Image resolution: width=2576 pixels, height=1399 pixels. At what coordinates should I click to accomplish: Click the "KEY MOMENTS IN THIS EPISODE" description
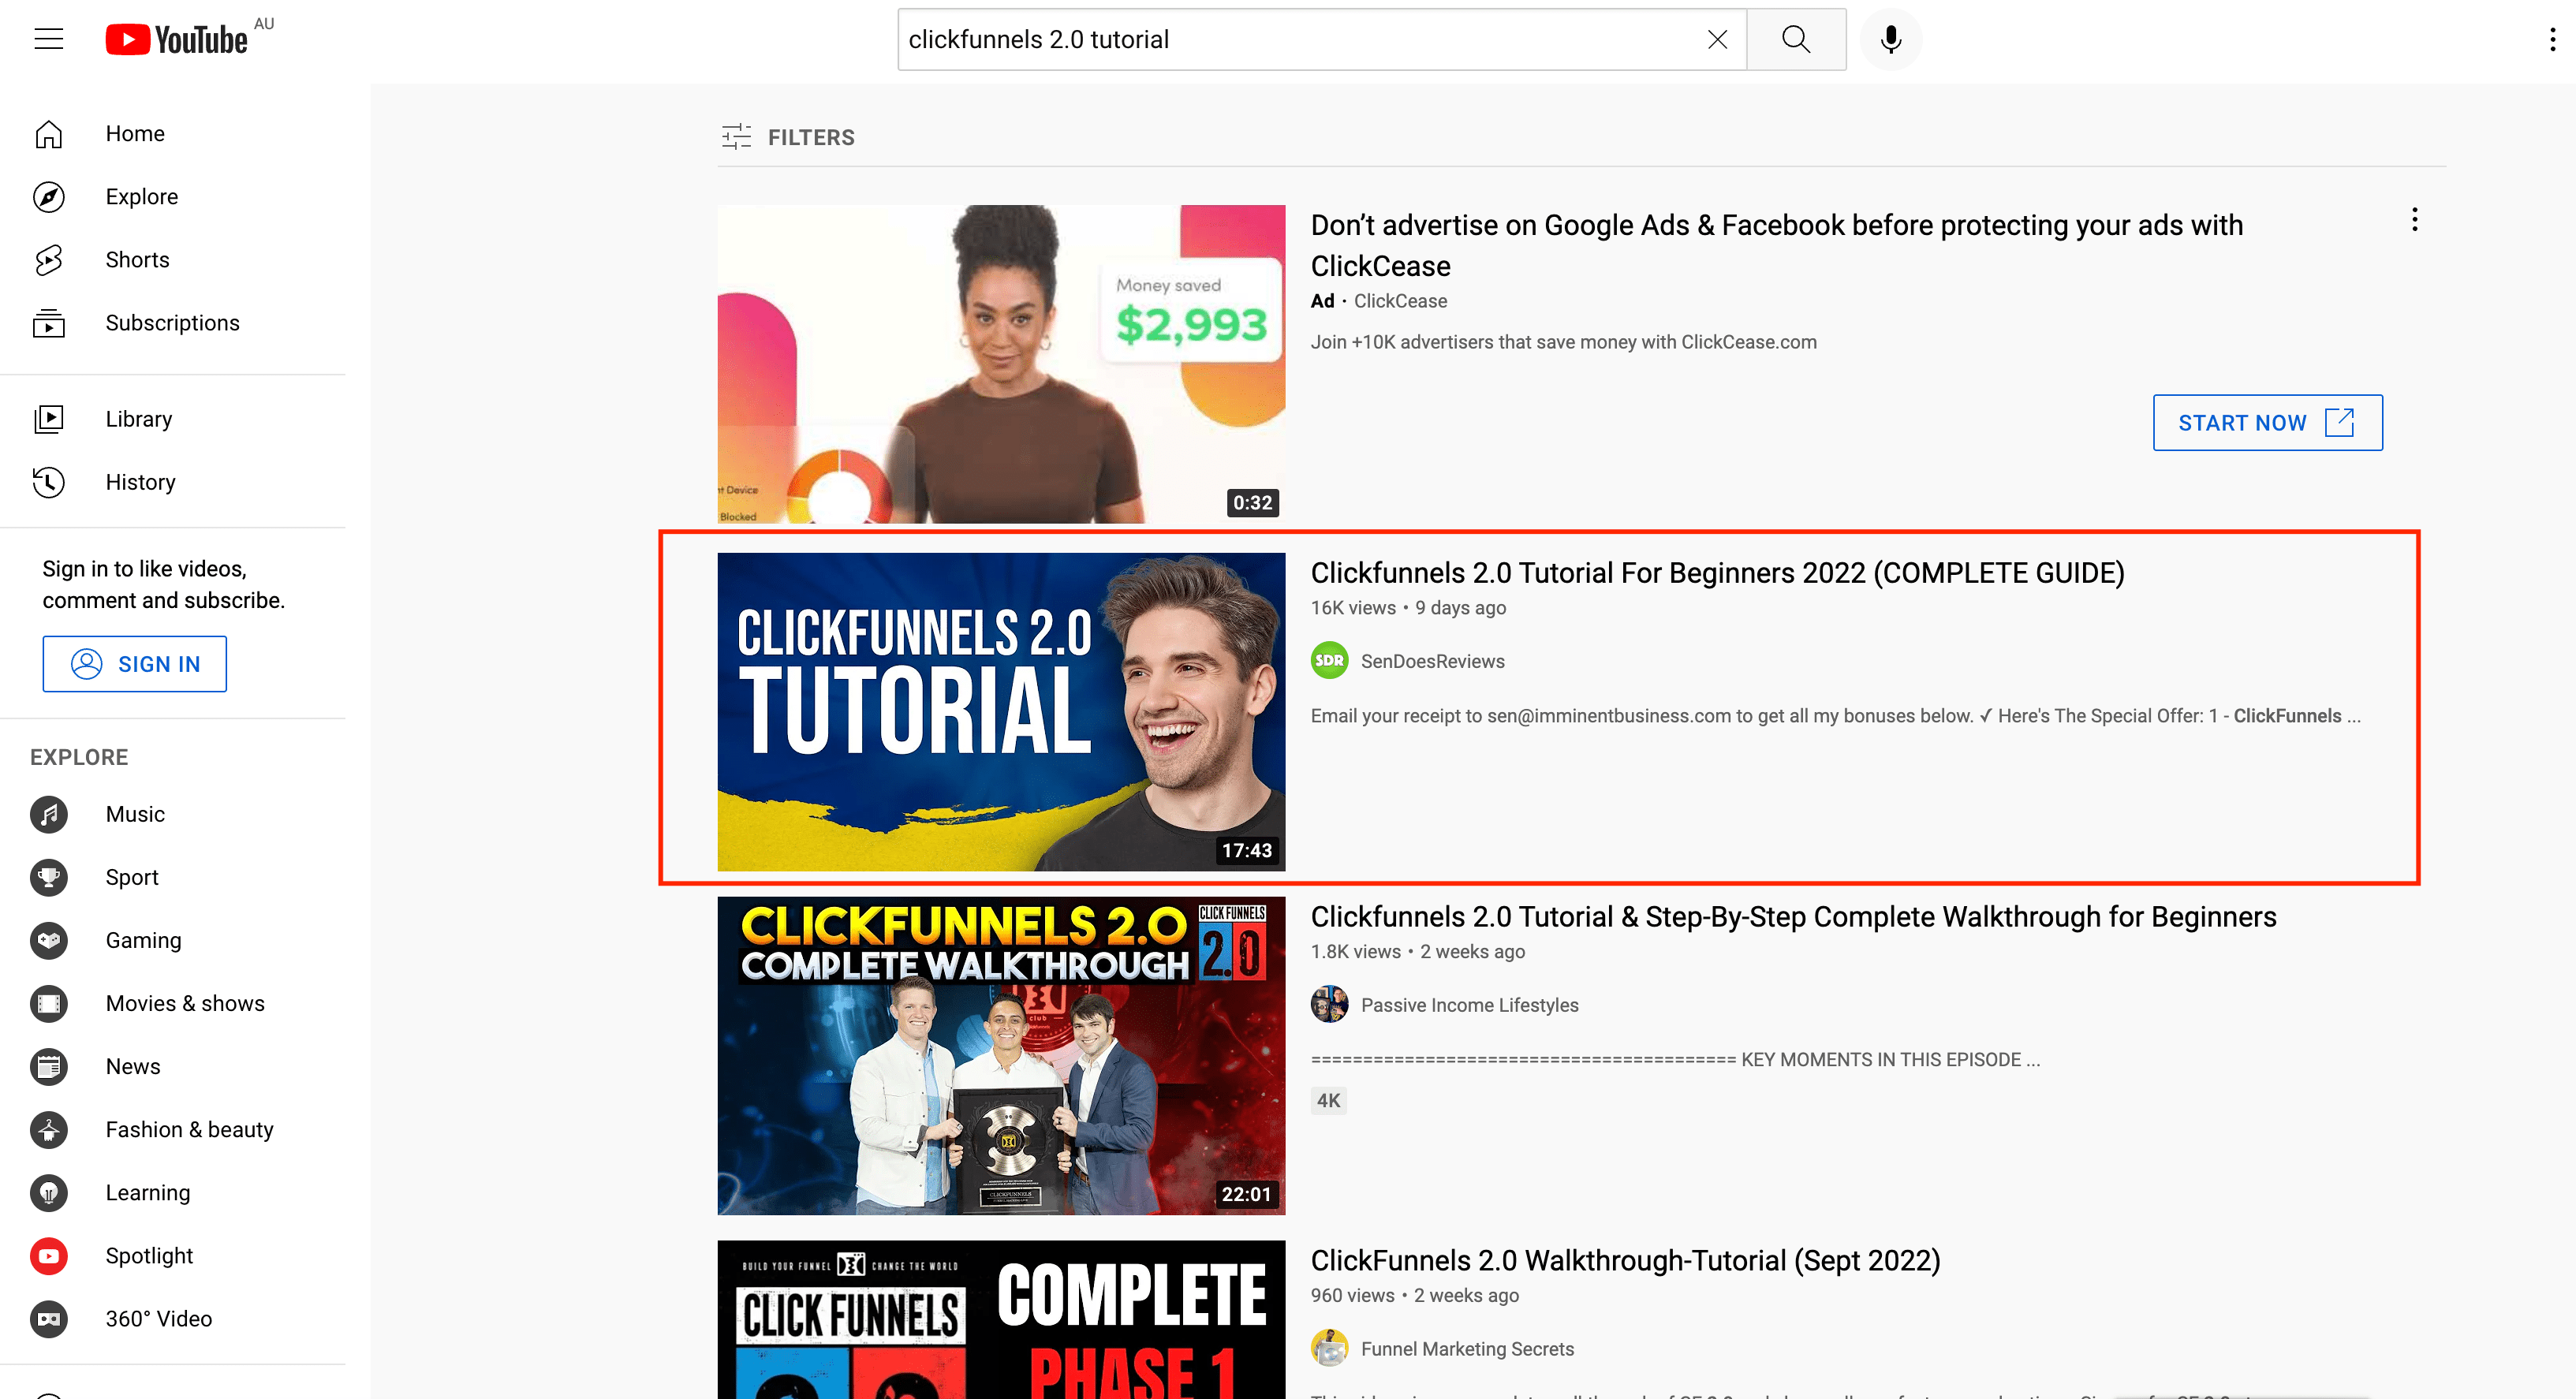(1675, 1060)
